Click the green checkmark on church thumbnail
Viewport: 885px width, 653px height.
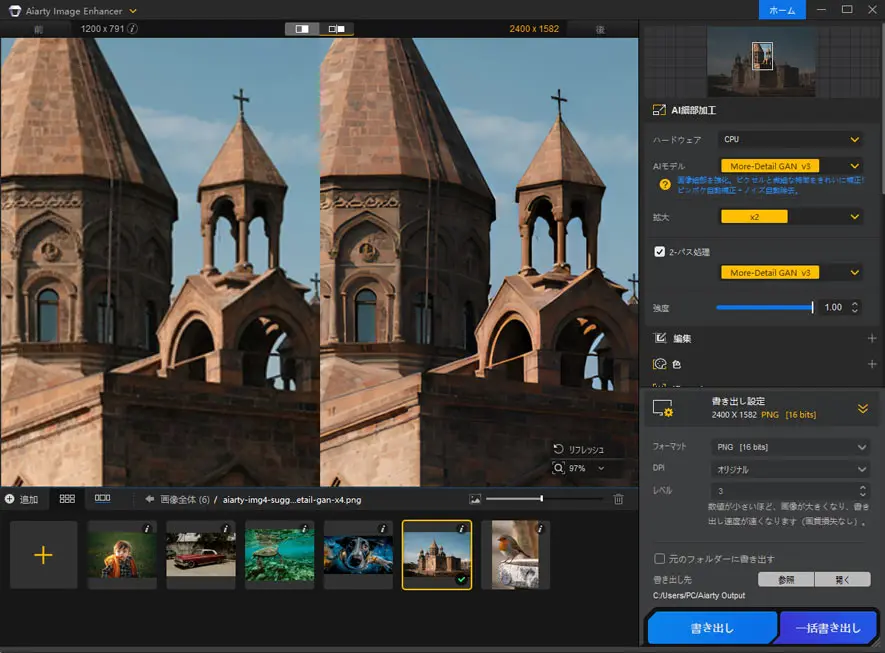tap(462, 580)
